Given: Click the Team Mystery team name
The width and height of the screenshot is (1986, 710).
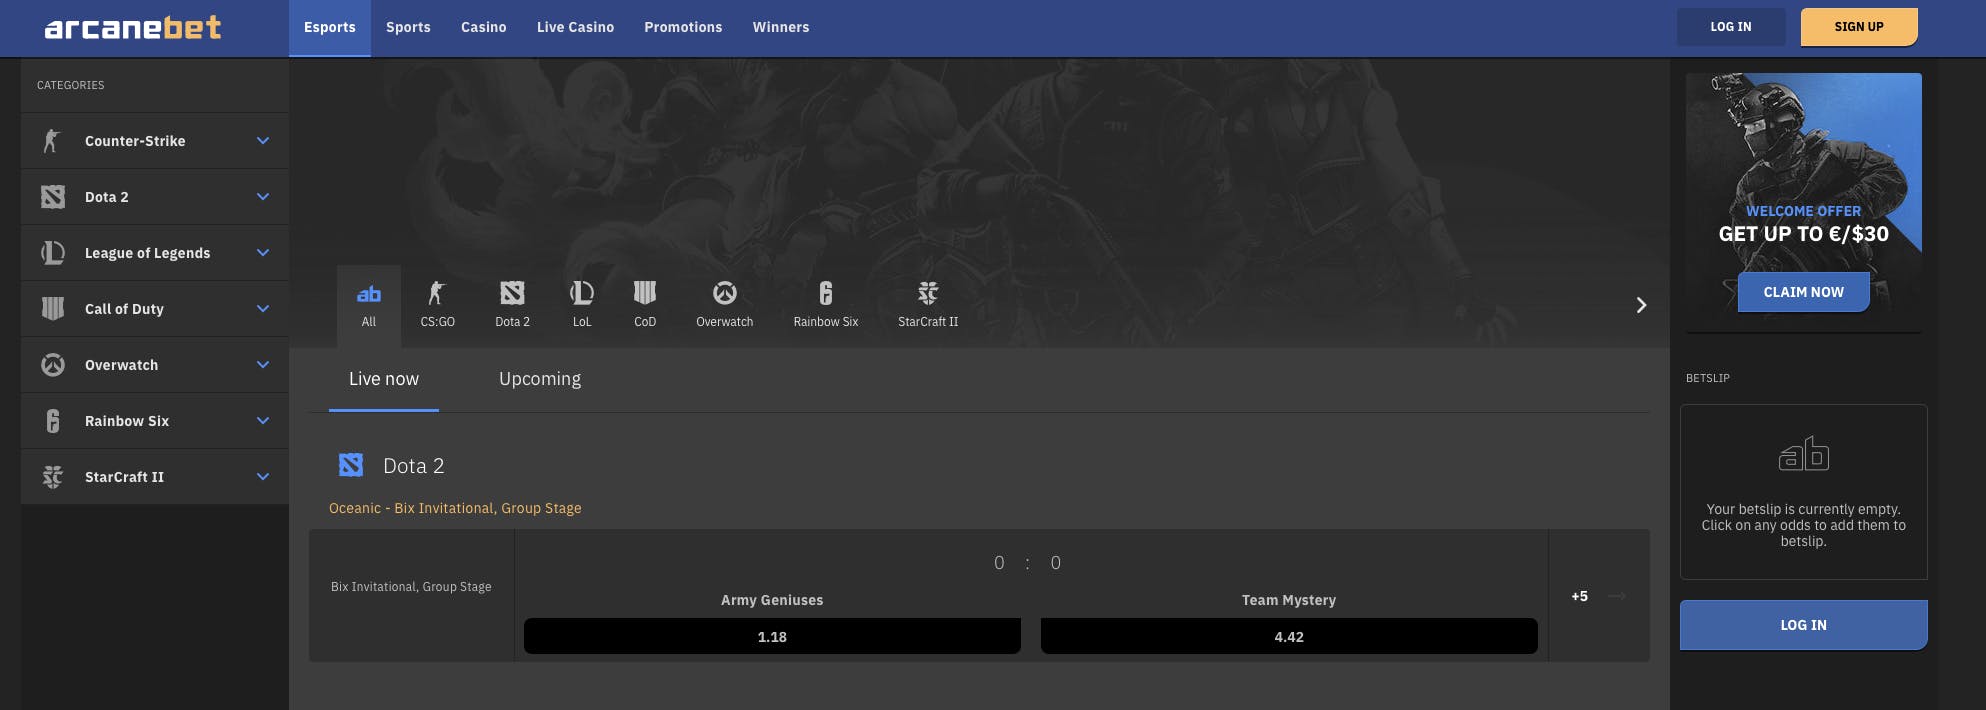Looking at the screenshot, I should coord(1289,600).
